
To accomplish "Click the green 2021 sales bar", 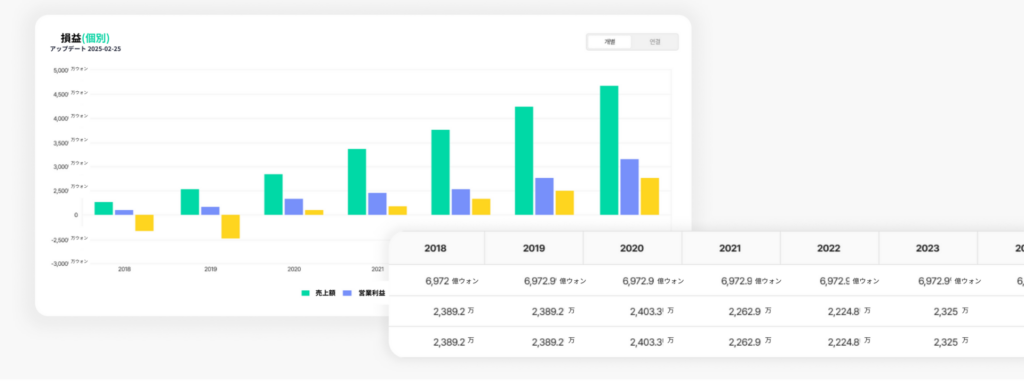I will click(x=357, y=182).
